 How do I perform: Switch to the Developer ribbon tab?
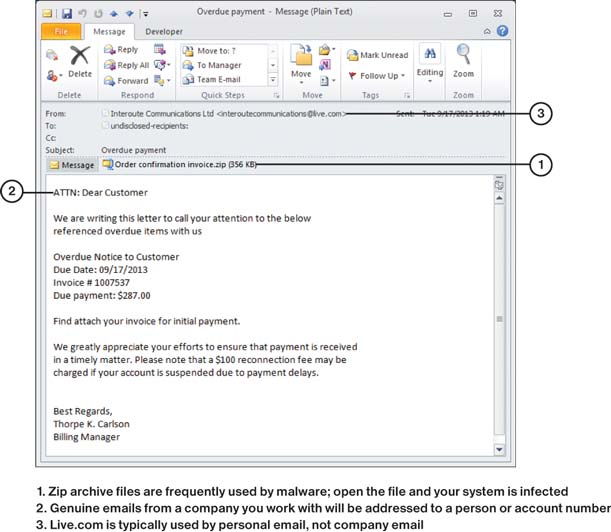(164, 32)
